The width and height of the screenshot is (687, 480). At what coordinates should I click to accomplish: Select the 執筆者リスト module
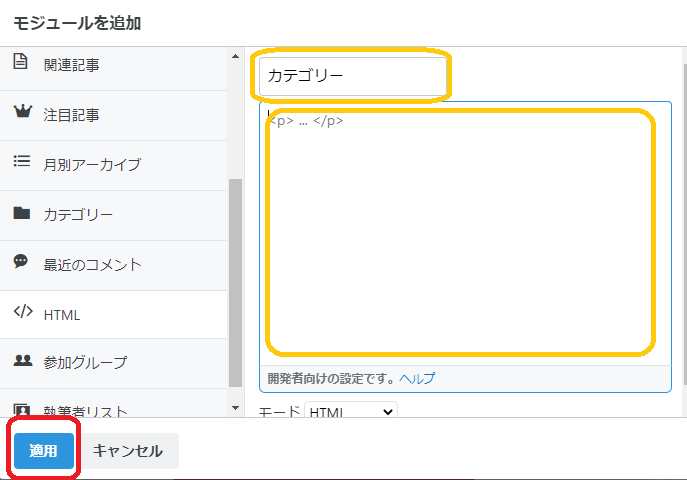pos(113,403)
